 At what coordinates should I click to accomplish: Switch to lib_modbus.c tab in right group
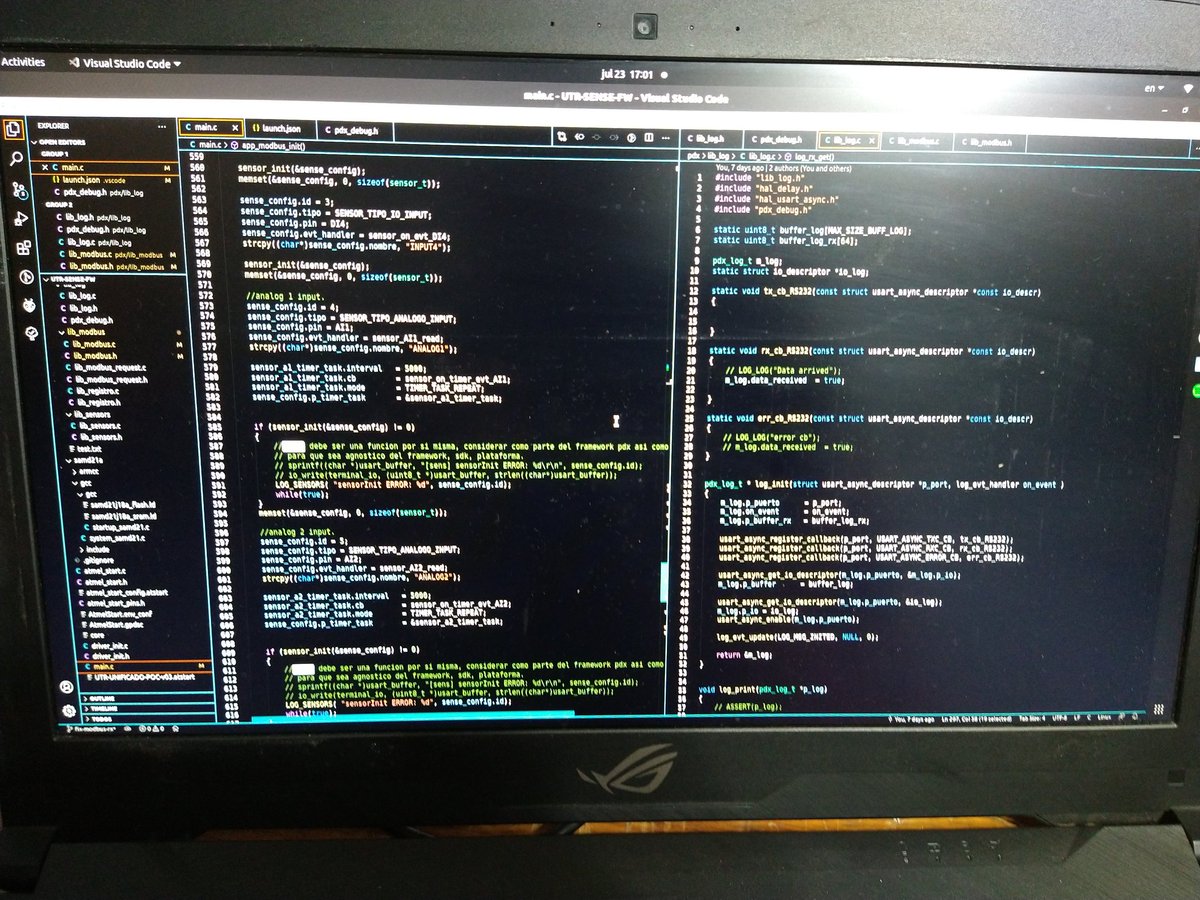click(x=917, y=141)
